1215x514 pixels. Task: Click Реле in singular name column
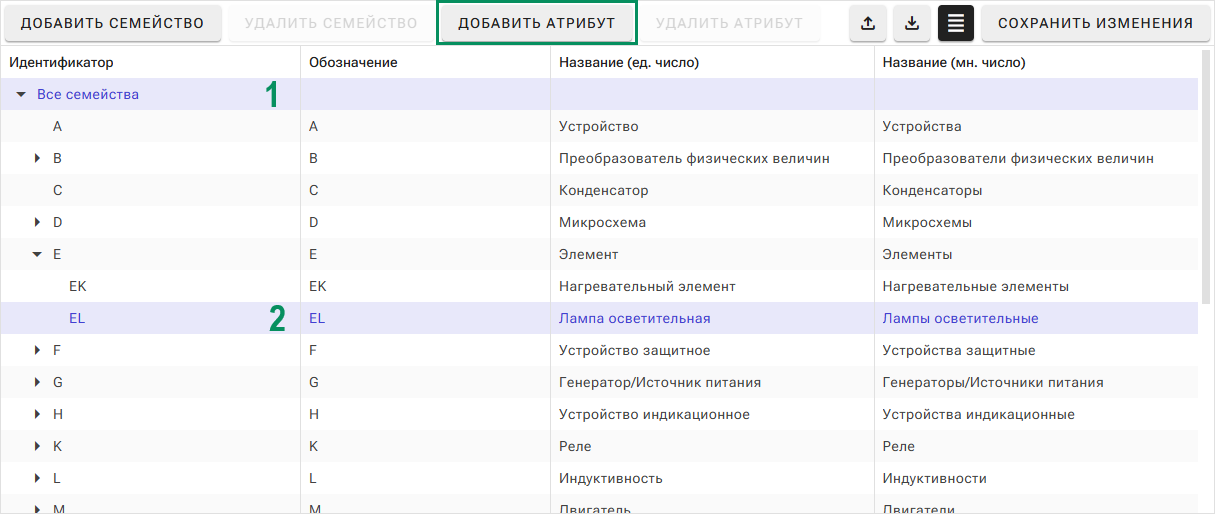pos(575,446)
